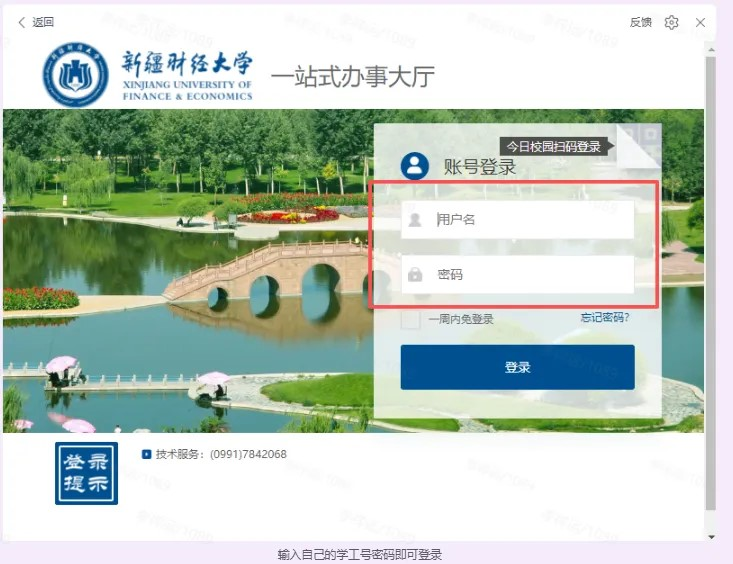Click the Xinjiang University emblem logo

click(x=75, y=75)
